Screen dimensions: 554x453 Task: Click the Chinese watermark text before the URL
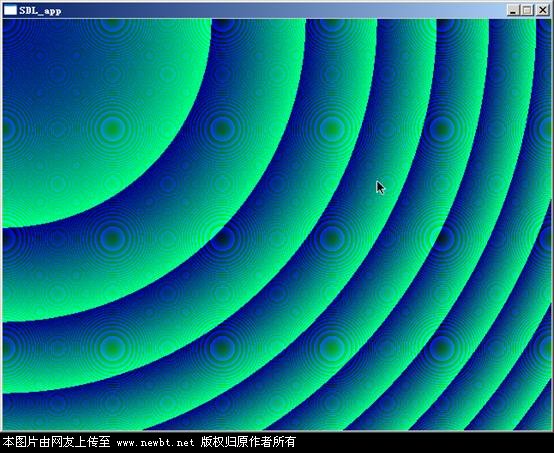(x=57, y=442)
